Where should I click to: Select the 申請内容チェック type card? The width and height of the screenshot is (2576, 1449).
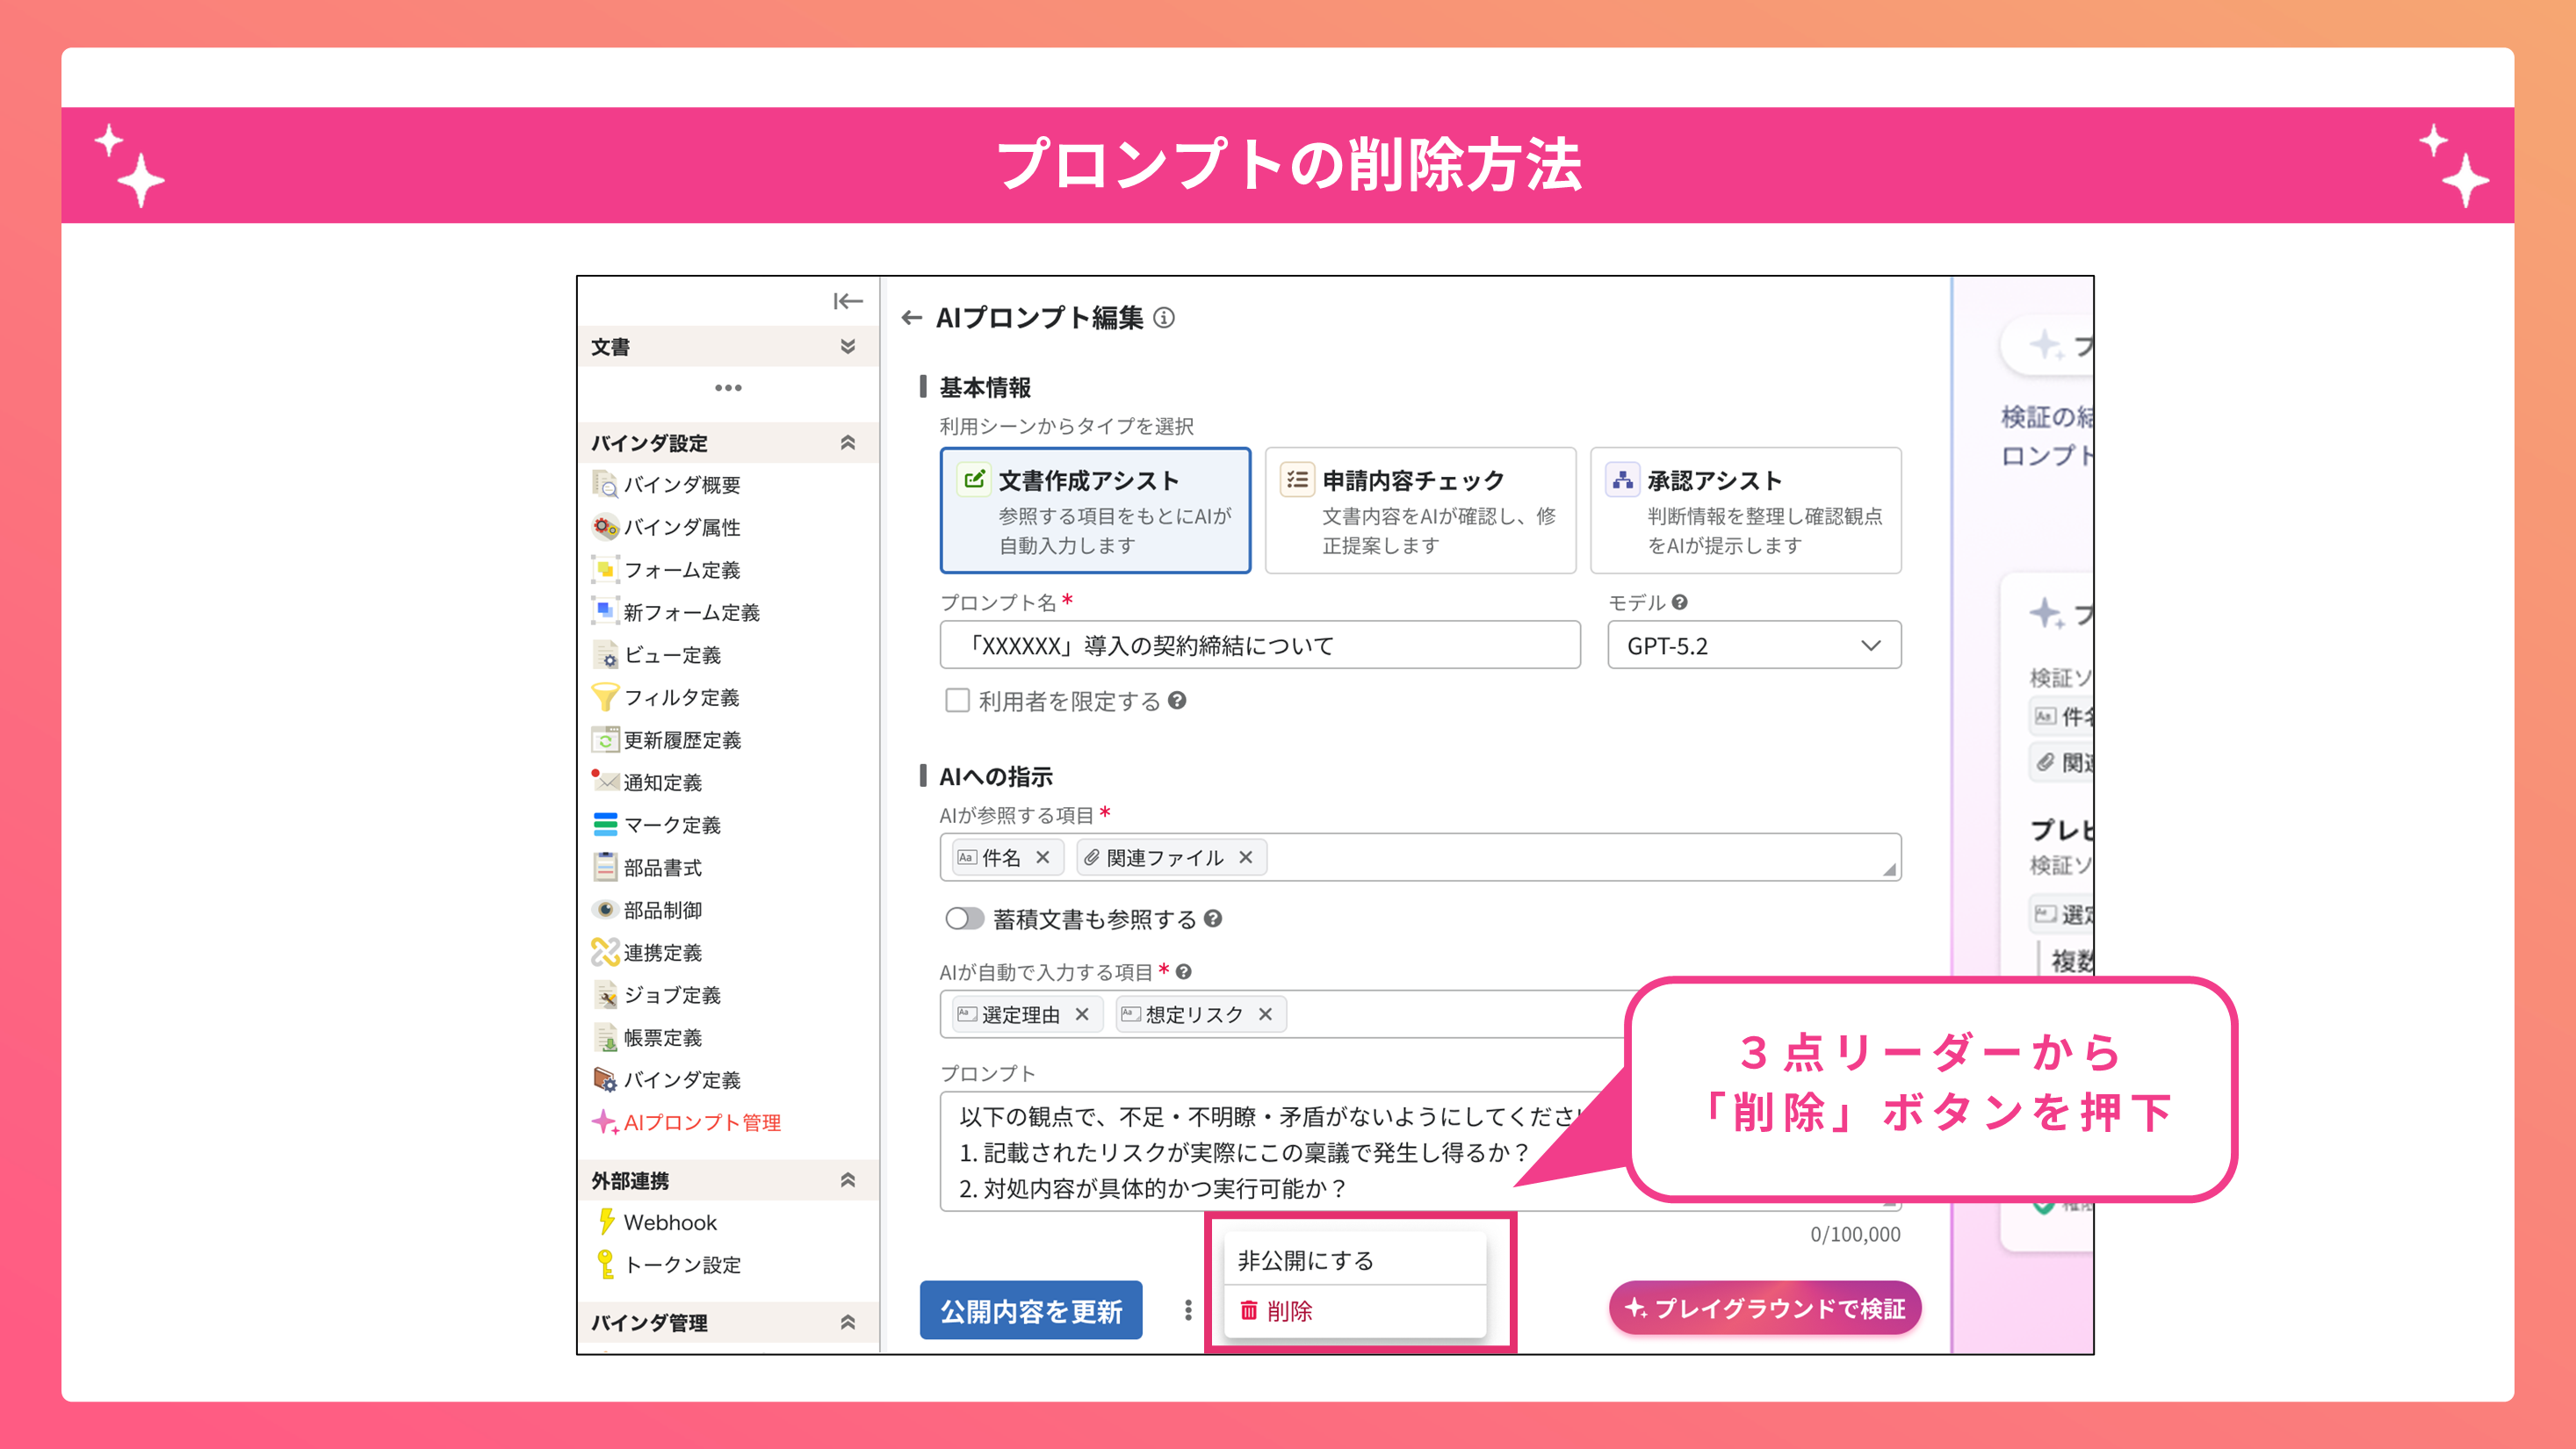1420,510
